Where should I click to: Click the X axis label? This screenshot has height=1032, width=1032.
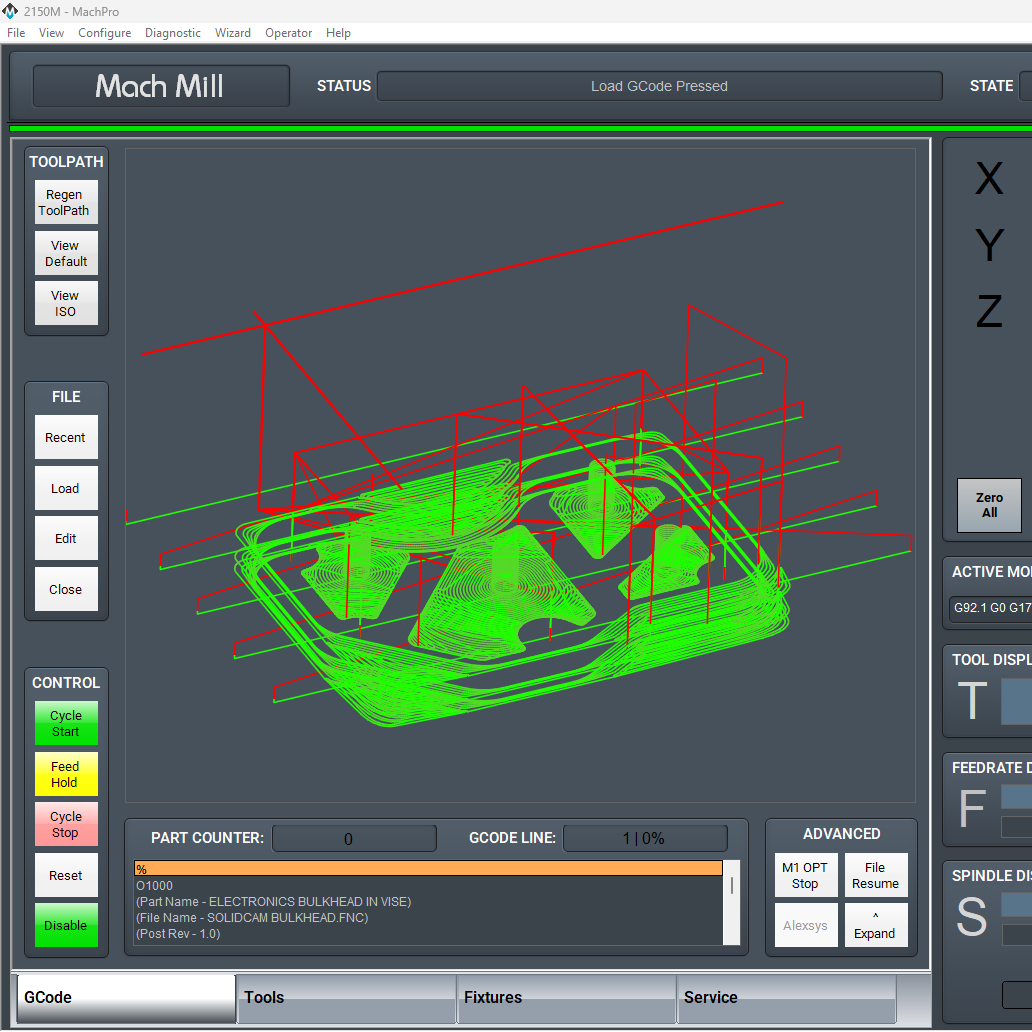coord(989,178)
